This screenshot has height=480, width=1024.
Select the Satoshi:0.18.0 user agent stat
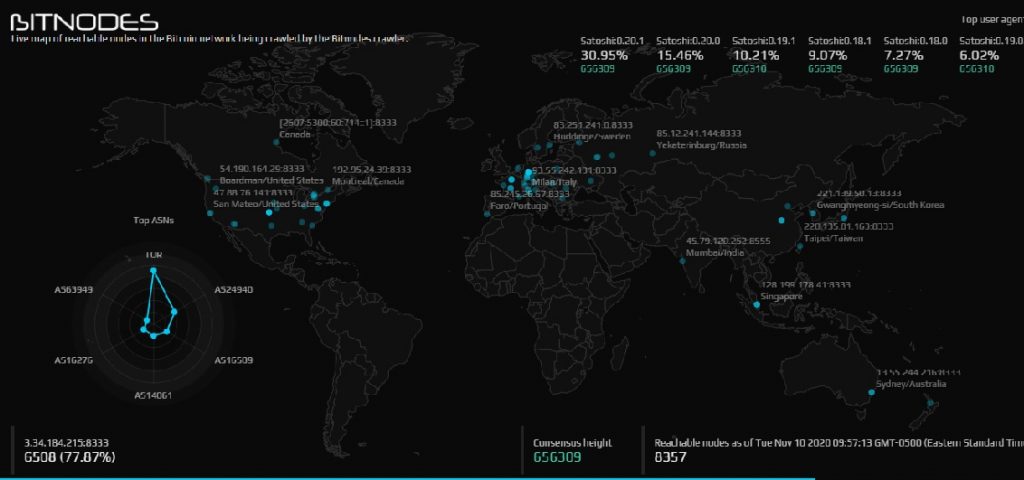pyautogui.click(x=915, y=54)
